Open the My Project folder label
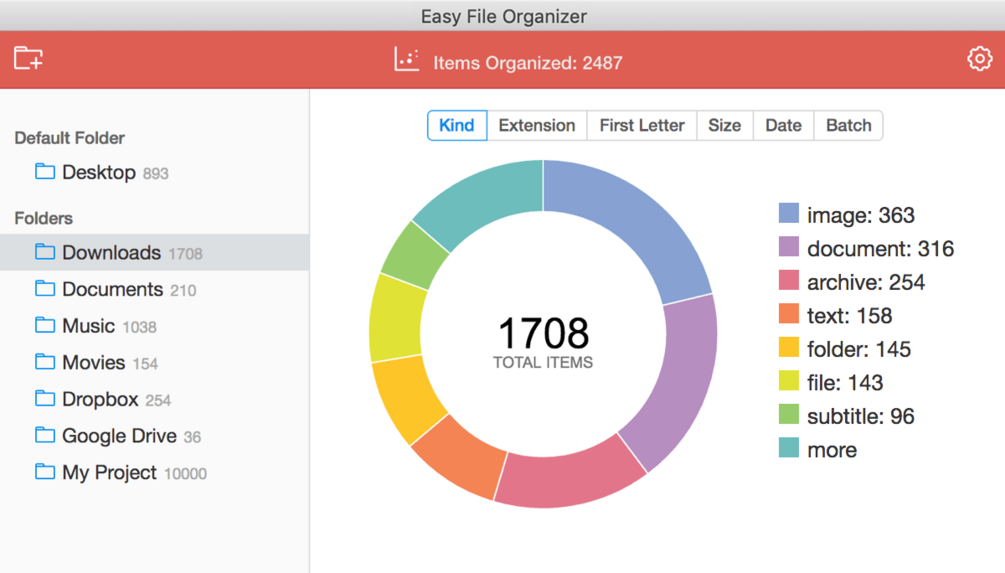This screenshot has width=1005, height=573. click(x=109, y=472)
